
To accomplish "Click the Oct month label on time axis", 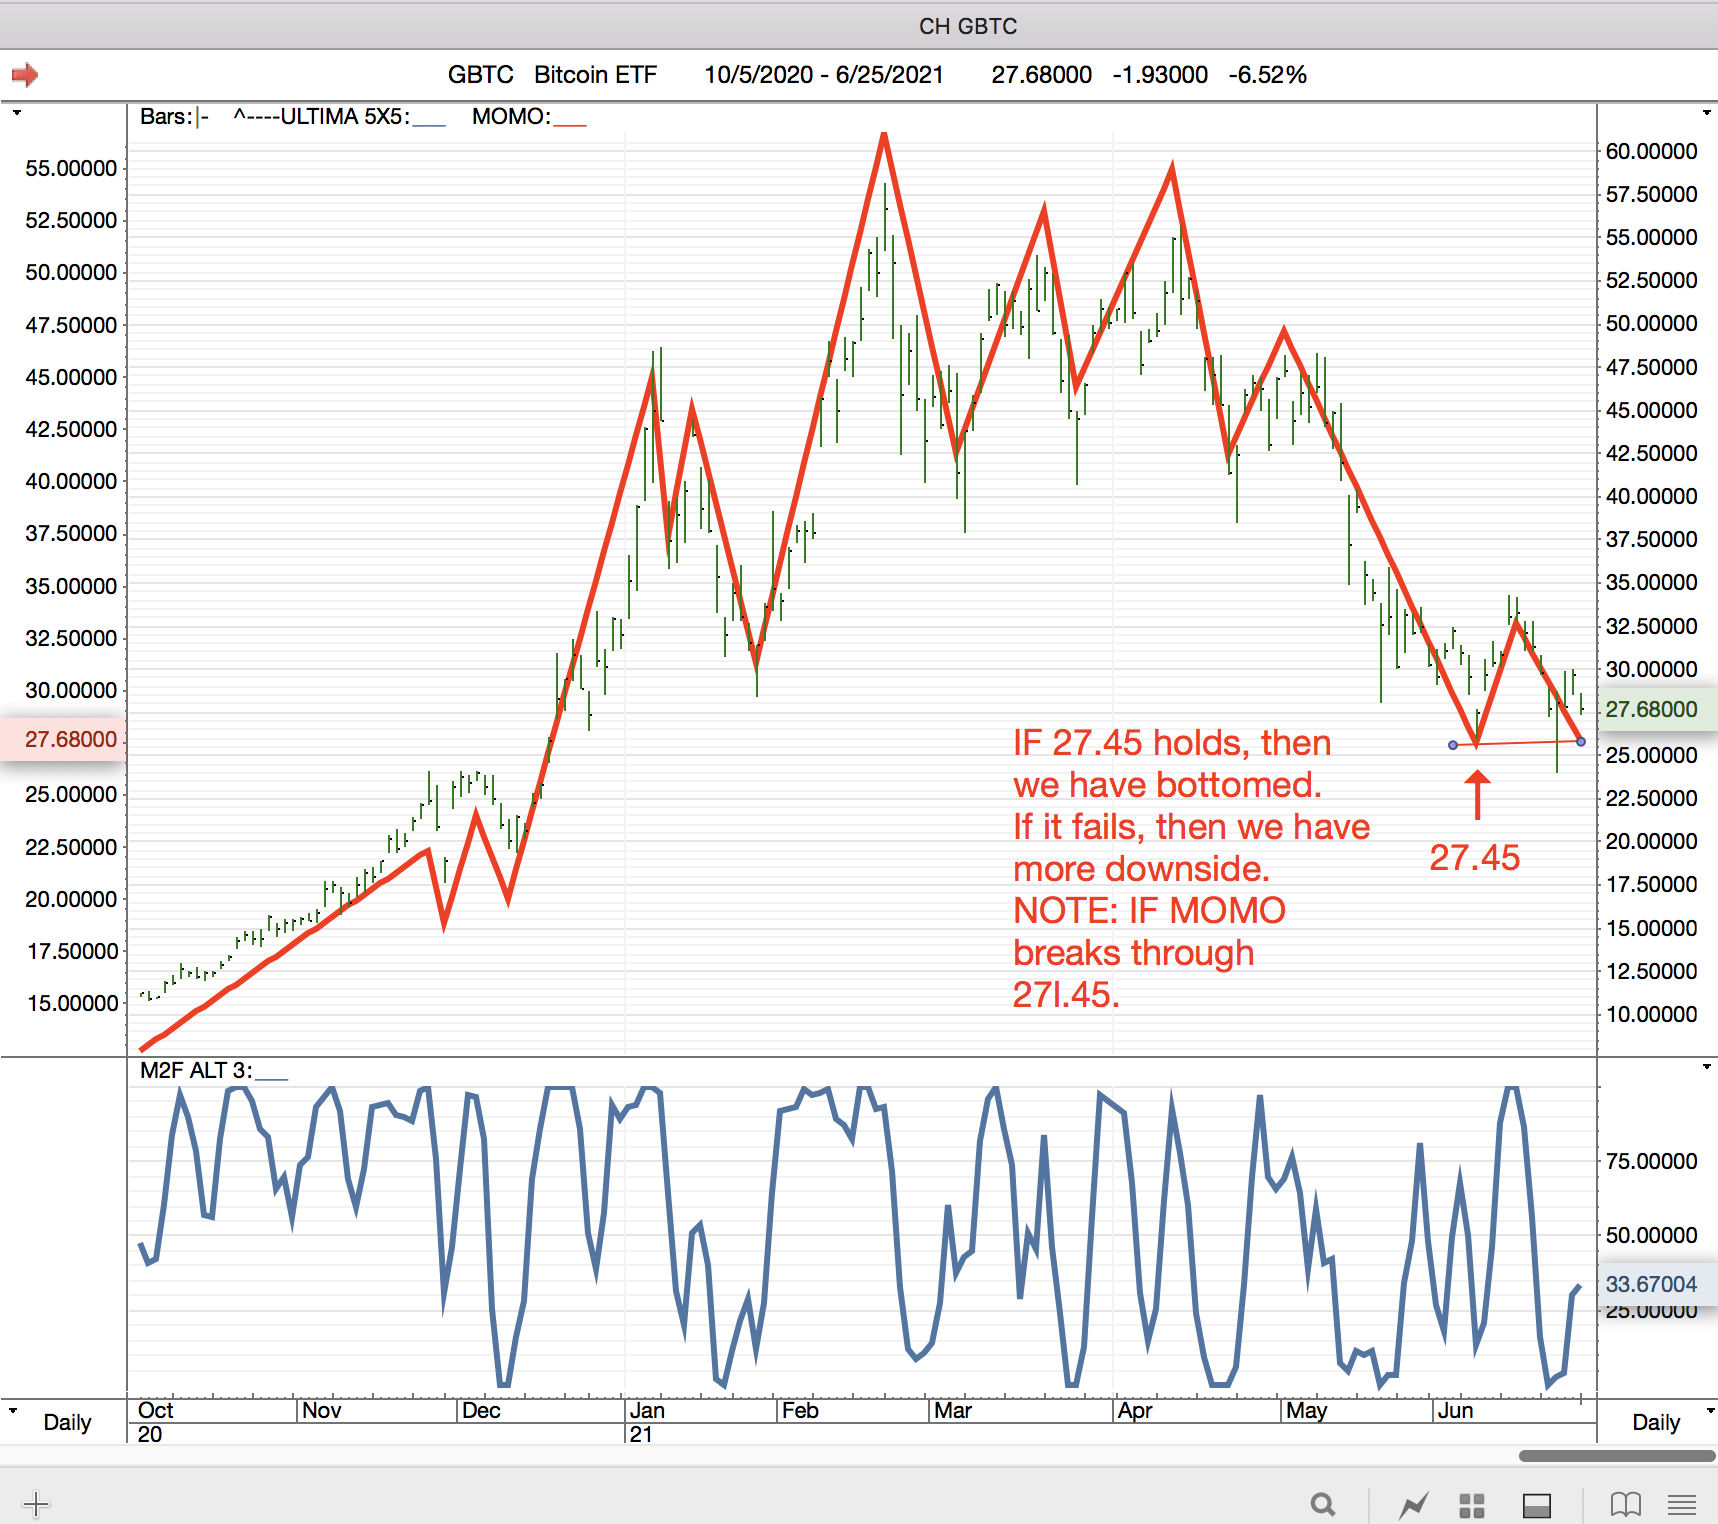I will tap(155, 1410).
